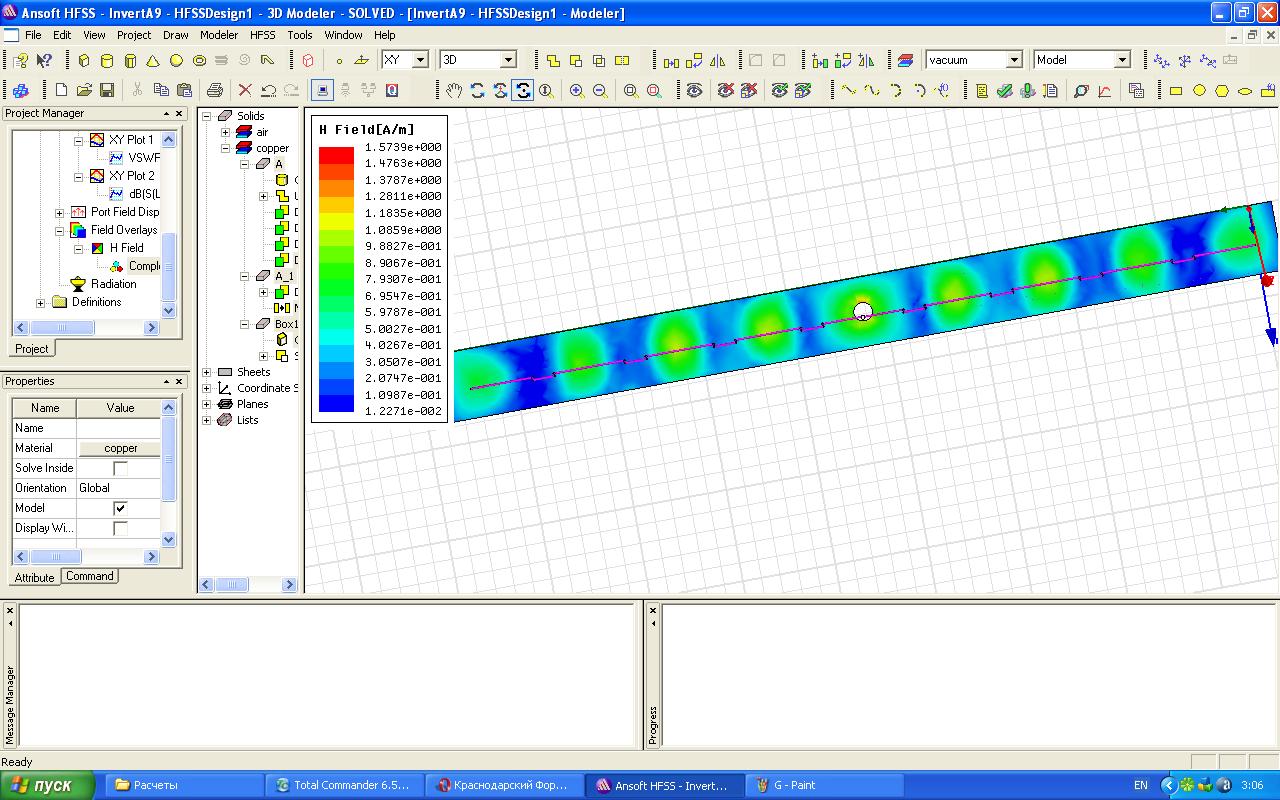This screenshot has height=800, width=1280.
Task: Activate the Pan hand tool
Action: 454,91
